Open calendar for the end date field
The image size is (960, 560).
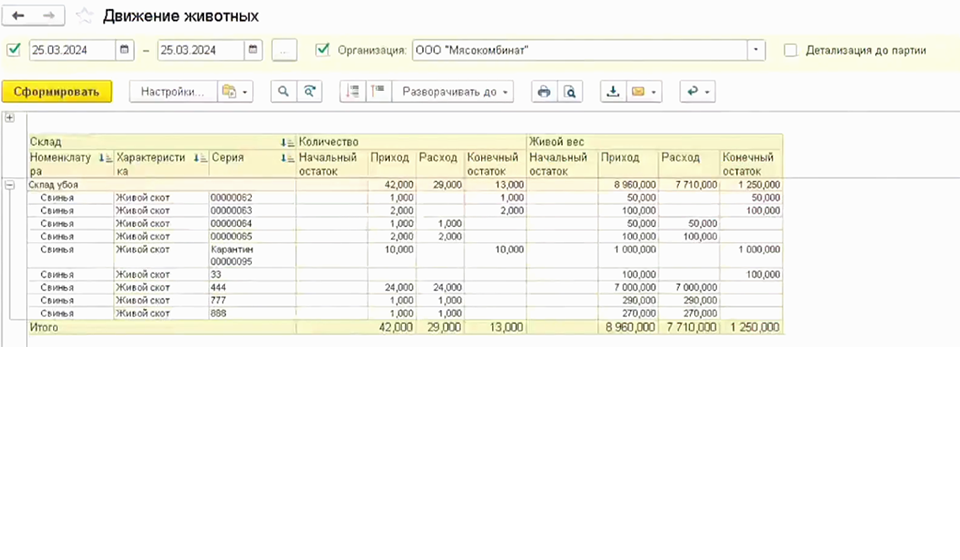point(253,50)
